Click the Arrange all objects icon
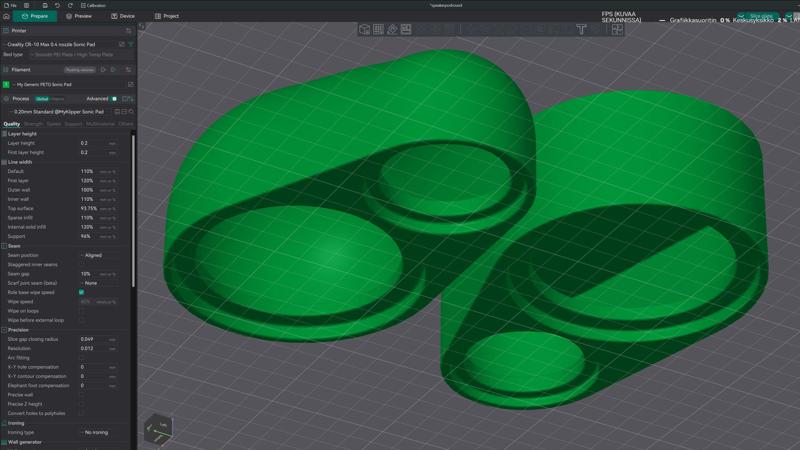This screenshot has height=450, width=800. point(406,30)
